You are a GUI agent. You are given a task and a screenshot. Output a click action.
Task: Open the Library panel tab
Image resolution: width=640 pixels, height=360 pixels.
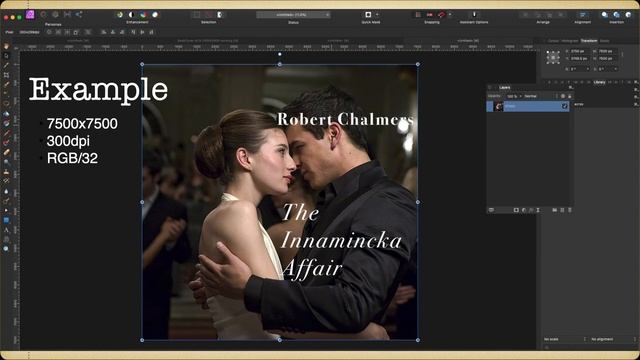click(x=599, y=82)
